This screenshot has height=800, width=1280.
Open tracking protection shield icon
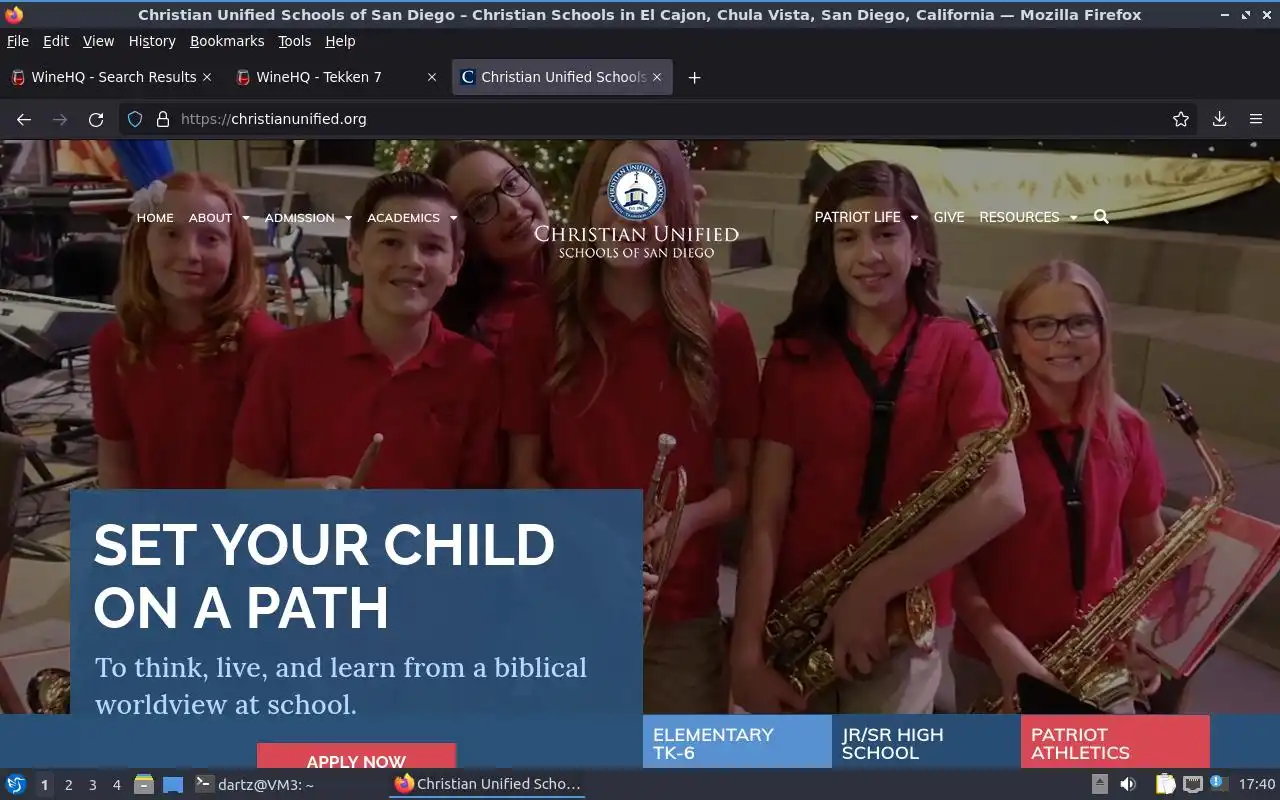pyautogui.click(x=135, y=119)
